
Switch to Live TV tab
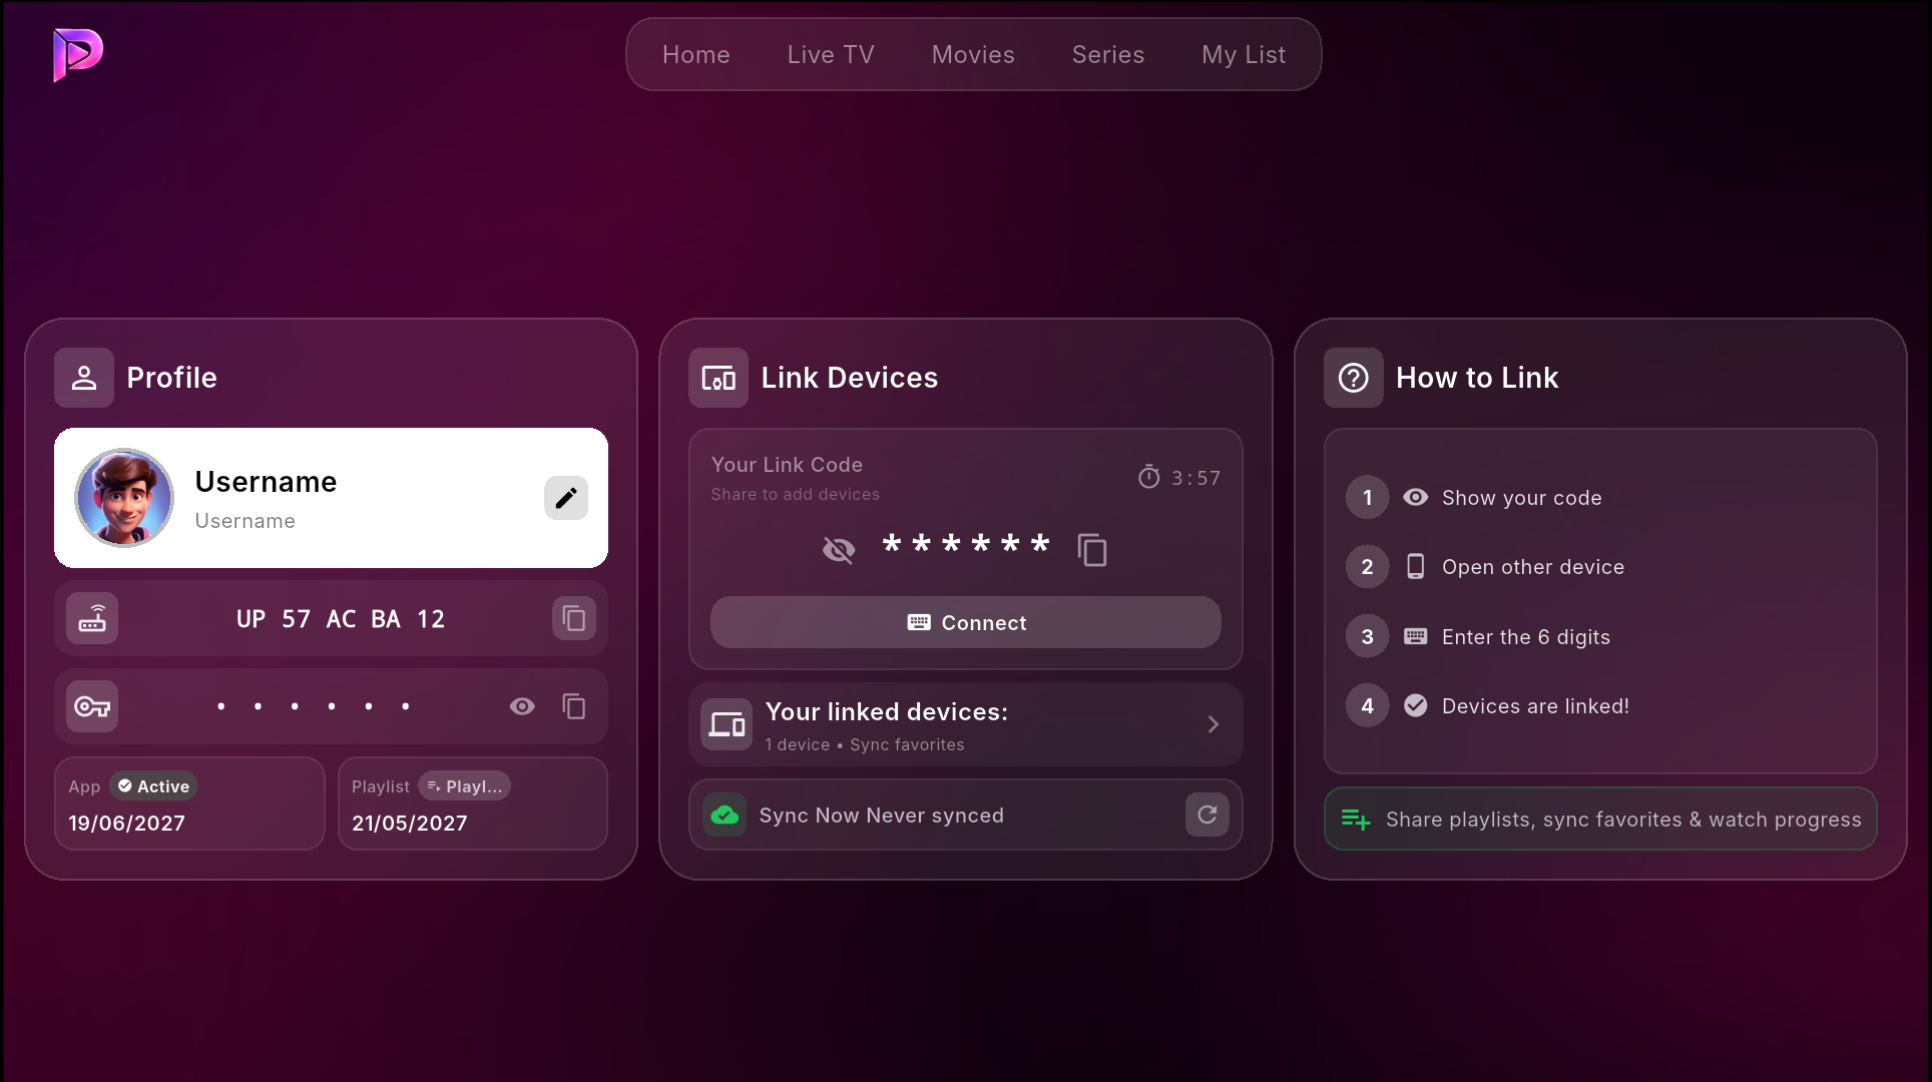click(x=830, y=55)
